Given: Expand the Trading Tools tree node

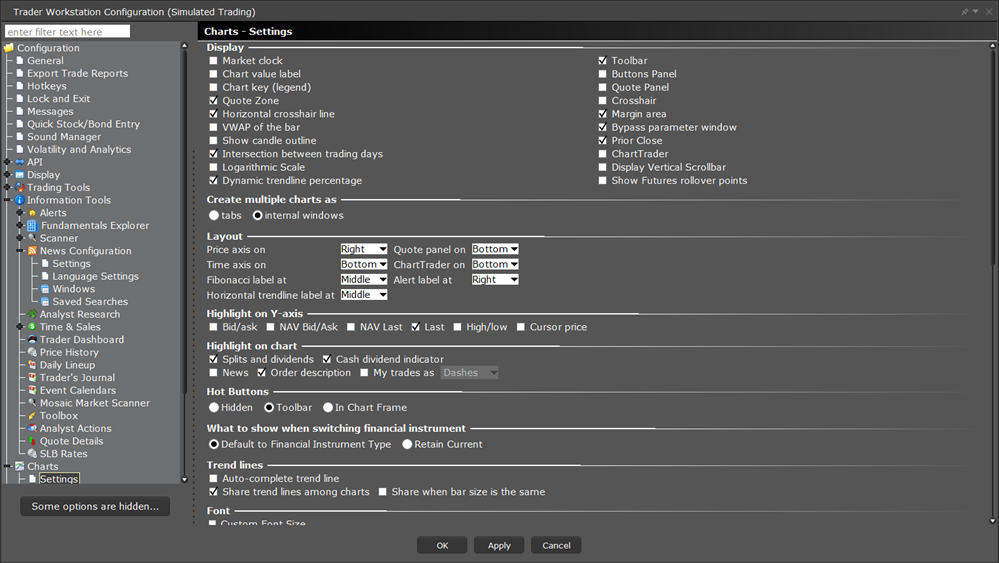Looking at the screenshot, I should (7, 187).
